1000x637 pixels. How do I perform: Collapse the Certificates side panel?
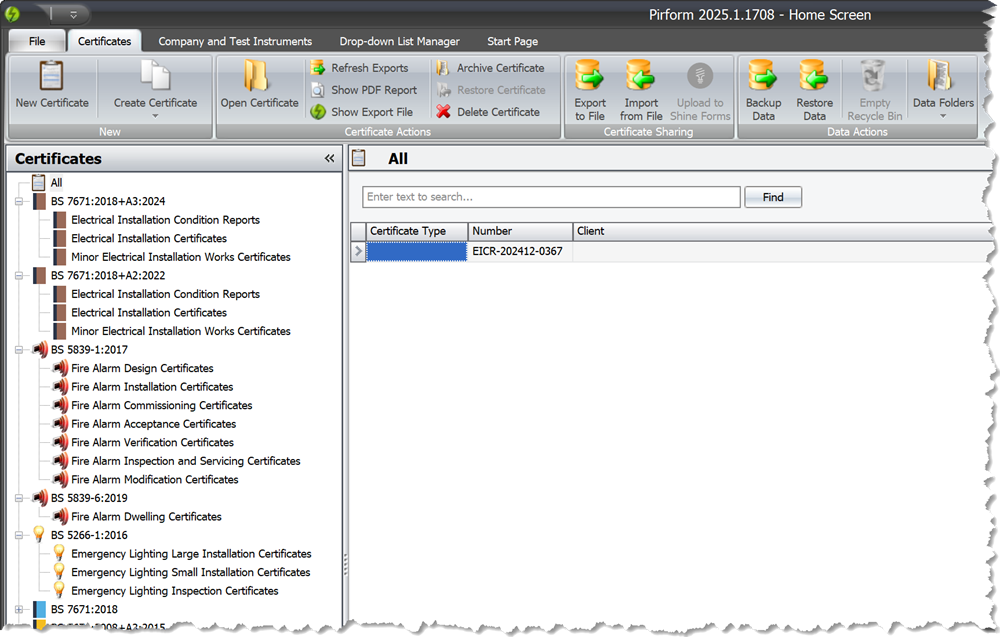pos(329,159)
